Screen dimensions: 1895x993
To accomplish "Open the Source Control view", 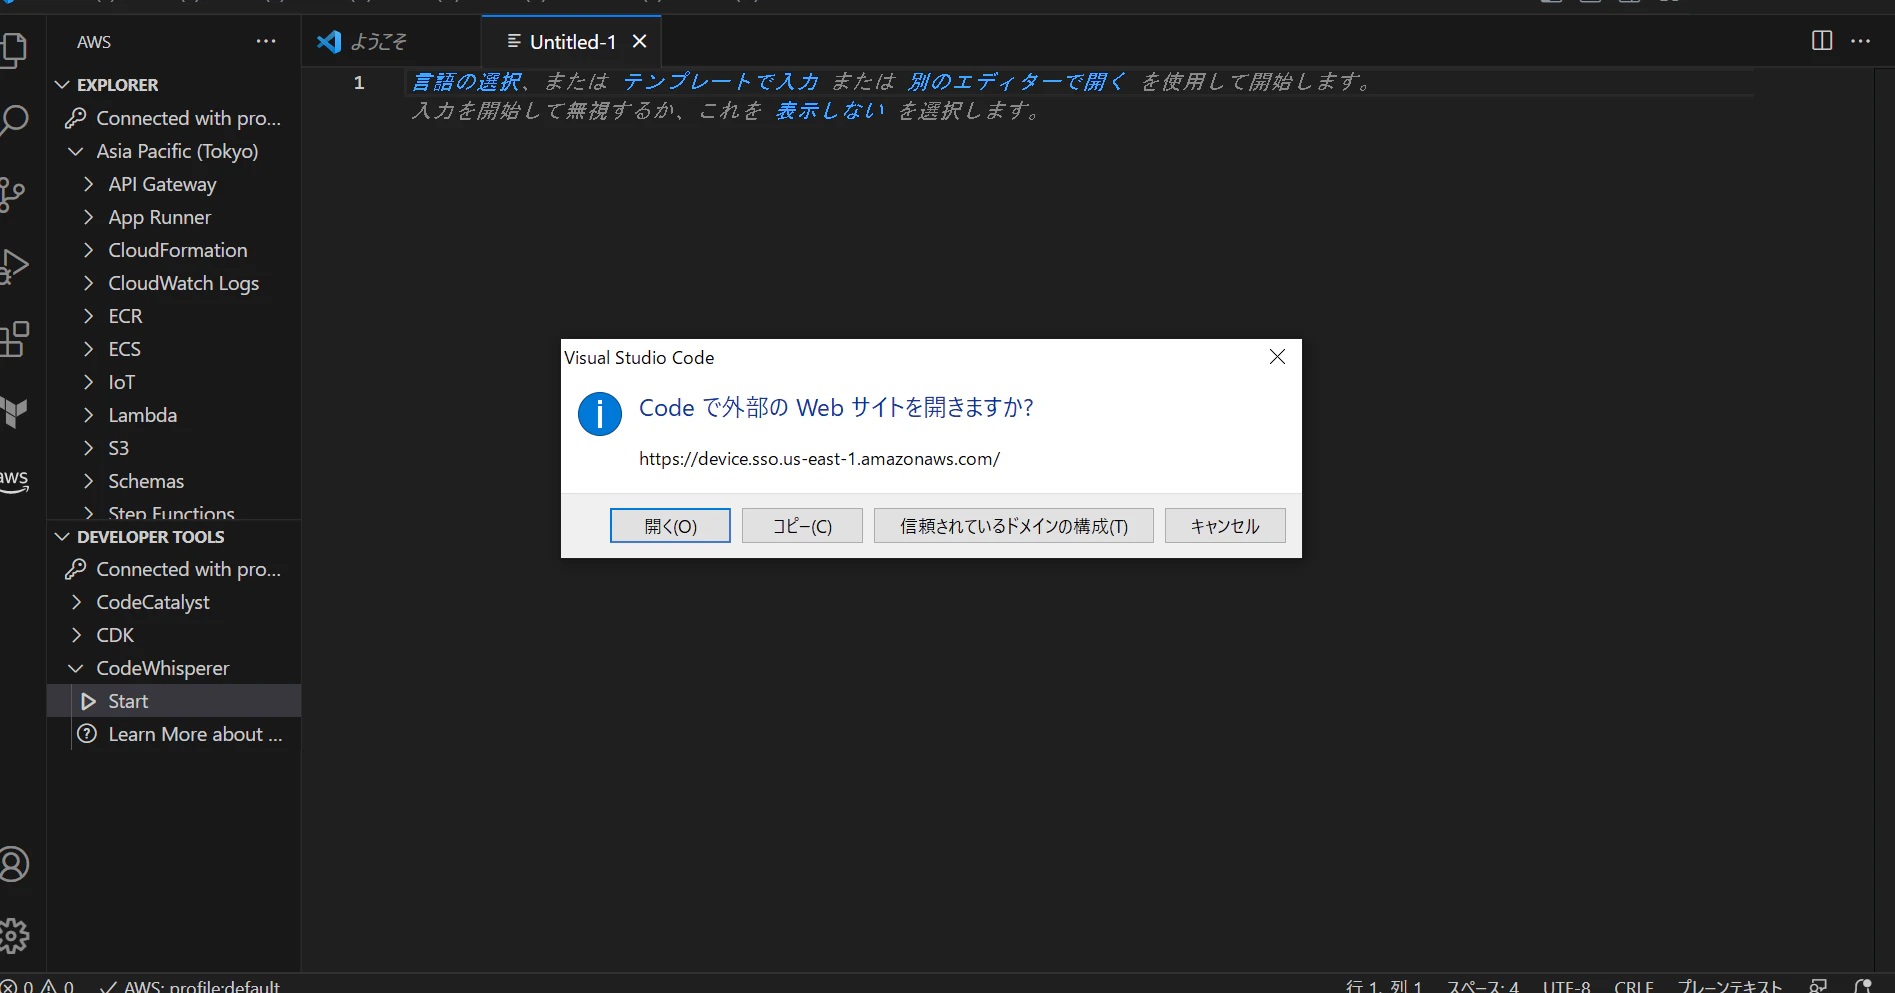I will click(x=15, y=195).
